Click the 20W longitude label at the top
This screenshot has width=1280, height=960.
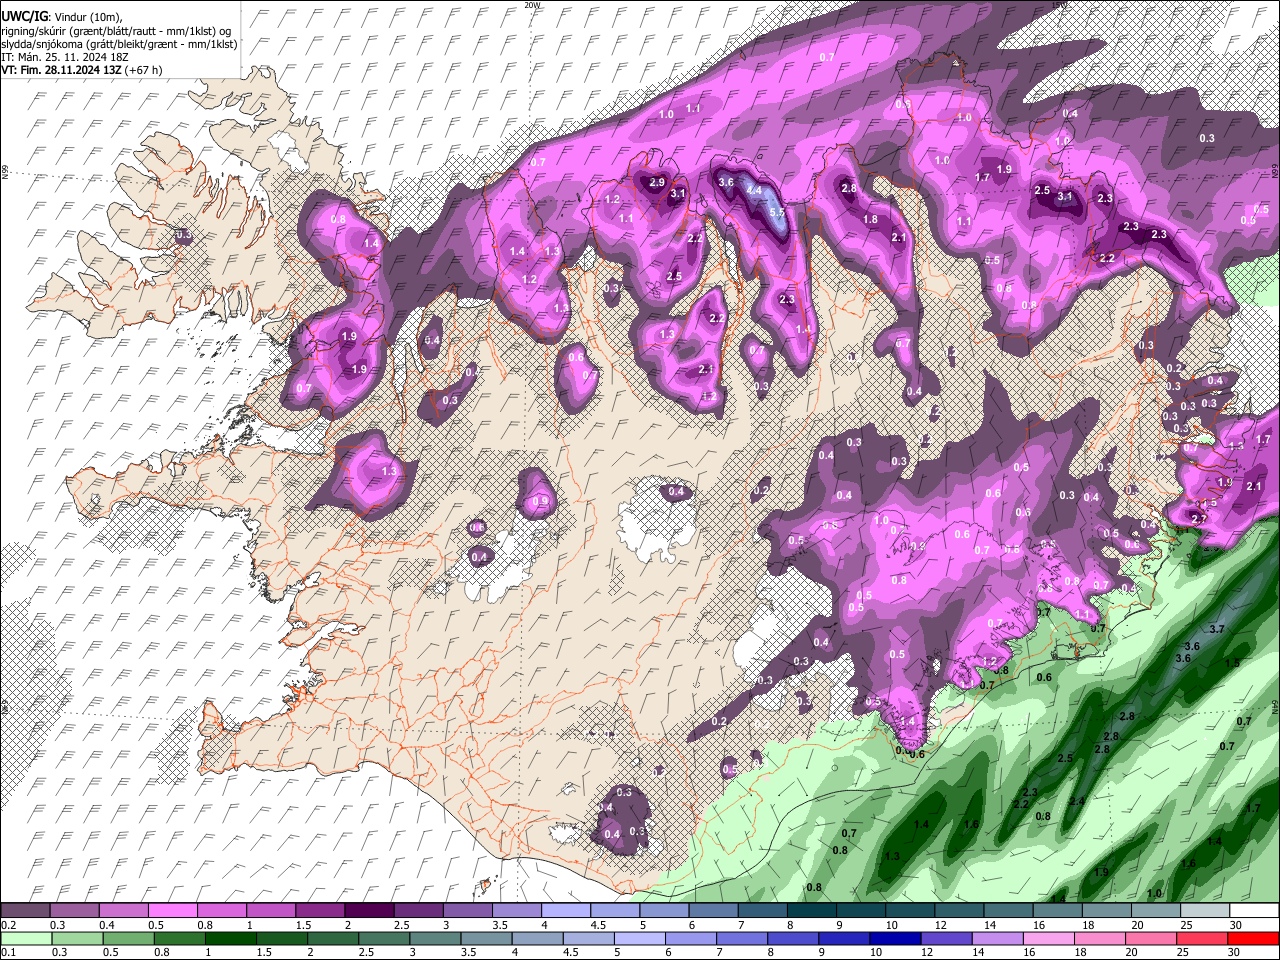coord(533,5)
